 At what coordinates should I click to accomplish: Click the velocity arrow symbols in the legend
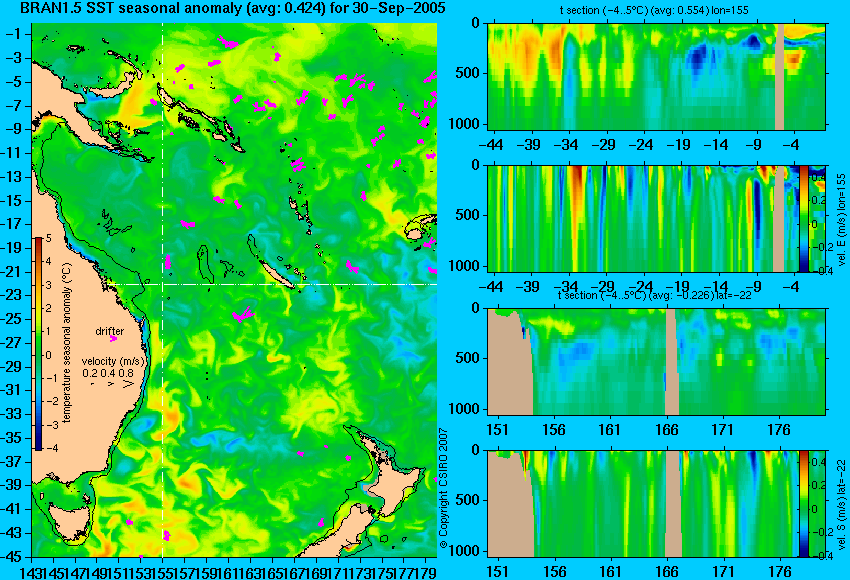click(x=113, y=384)
